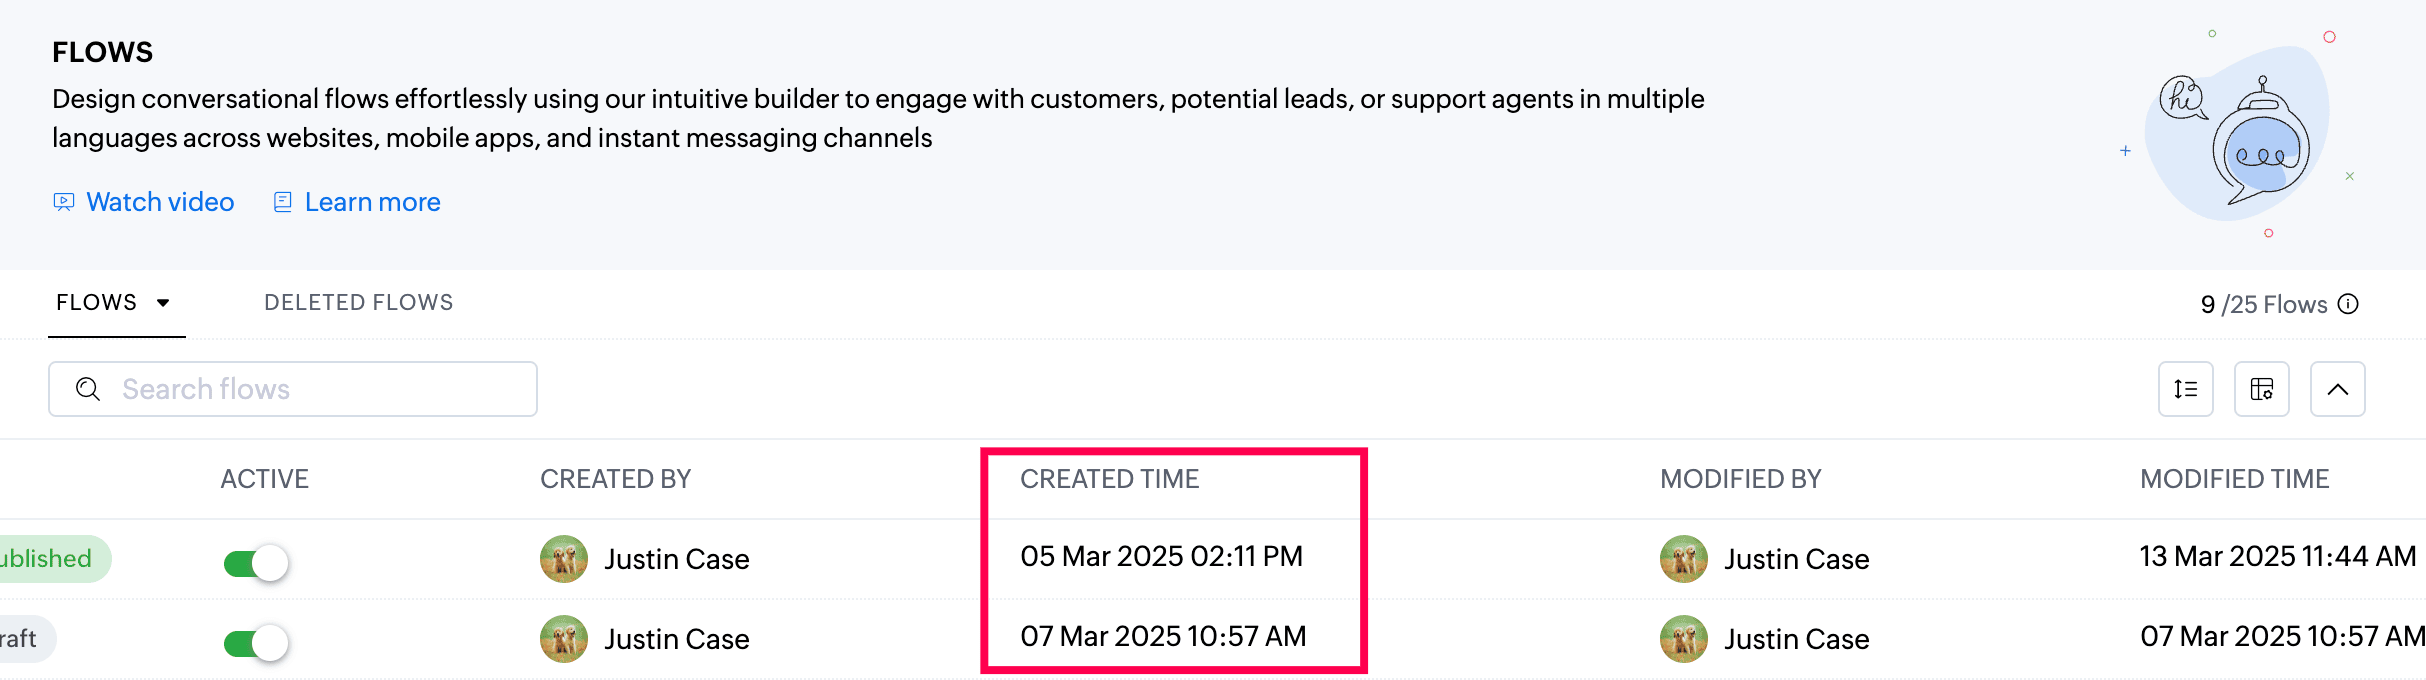Click the Watch video play icon
The height and width of the screenshot is (680, 2426).
(64, 202)
